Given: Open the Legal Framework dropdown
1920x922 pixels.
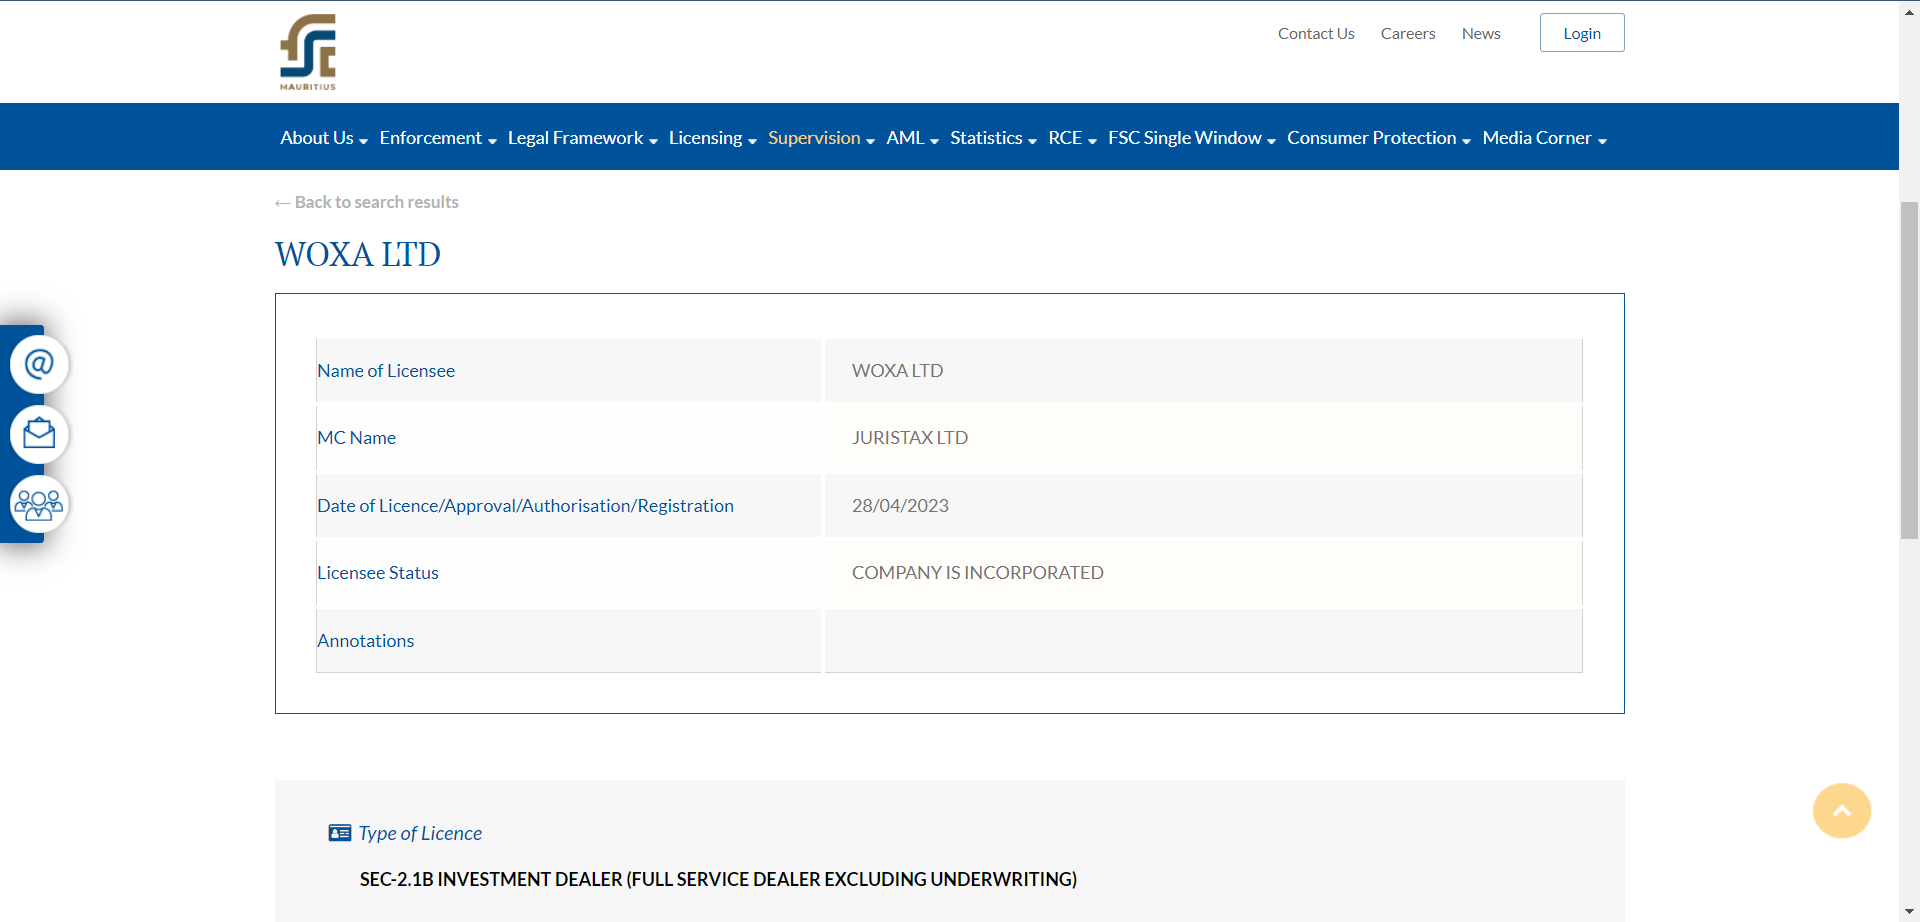Looking at the screenshot, I should click(583, 138).
